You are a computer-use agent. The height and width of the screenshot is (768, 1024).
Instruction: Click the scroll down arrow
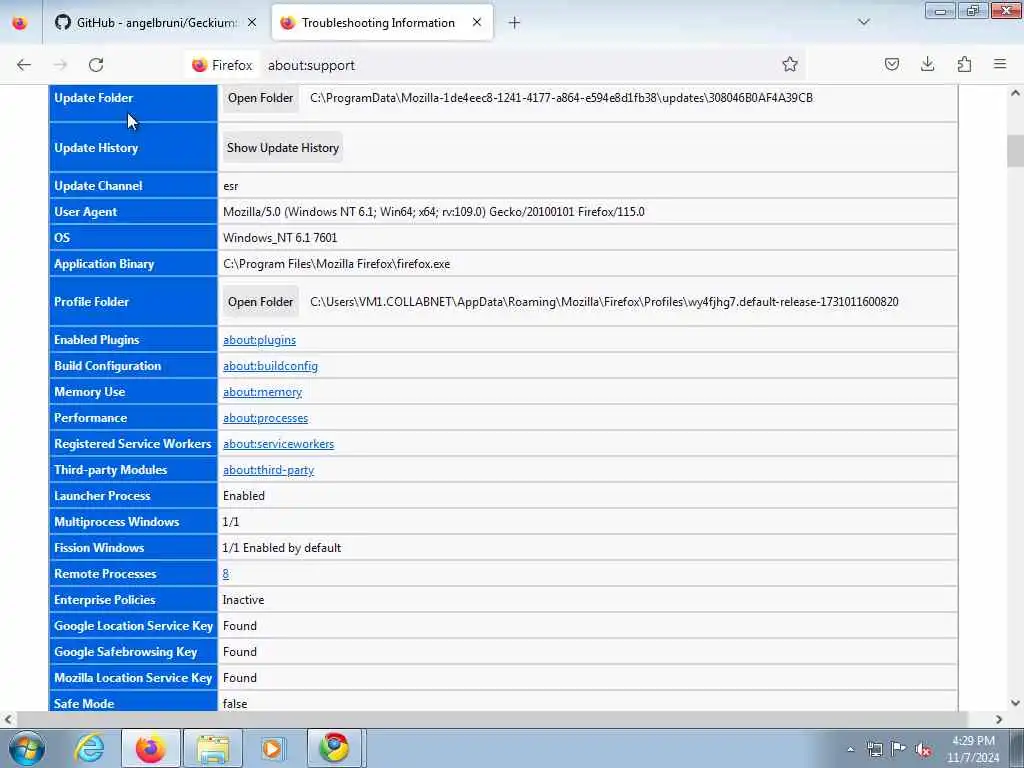point(1015,703)
